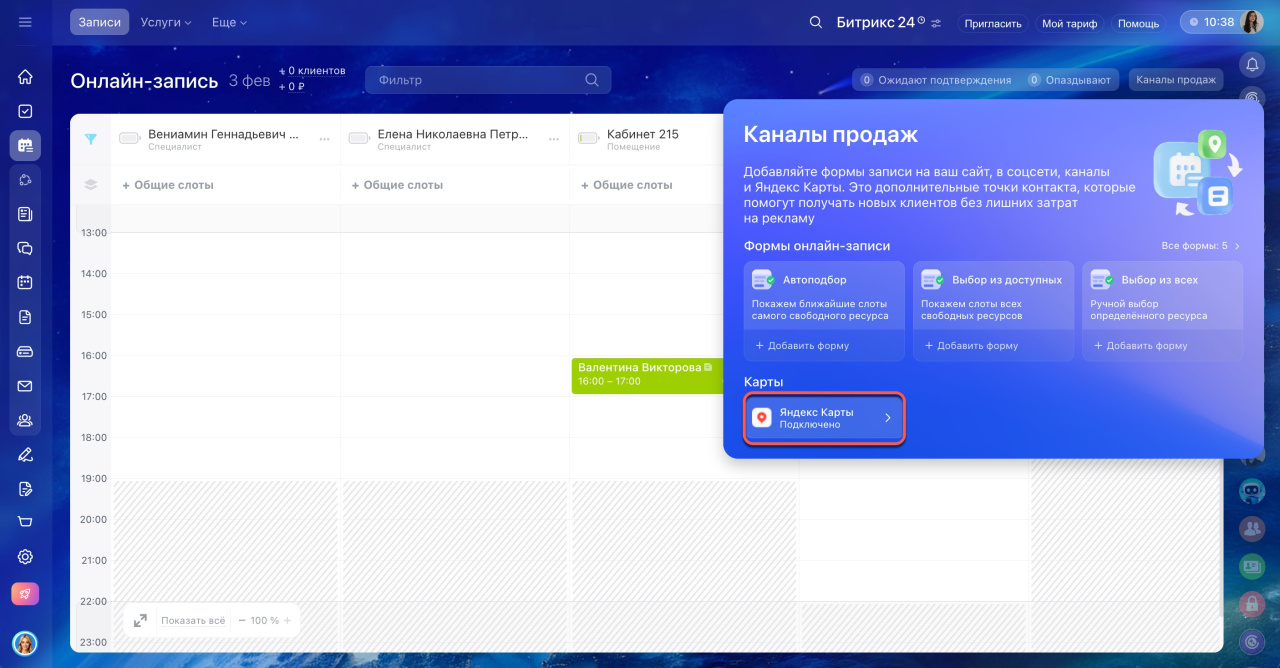Click the funnel filter icon in calendar
Screen dimensions: 1280x668
click(x=91, y=139)
